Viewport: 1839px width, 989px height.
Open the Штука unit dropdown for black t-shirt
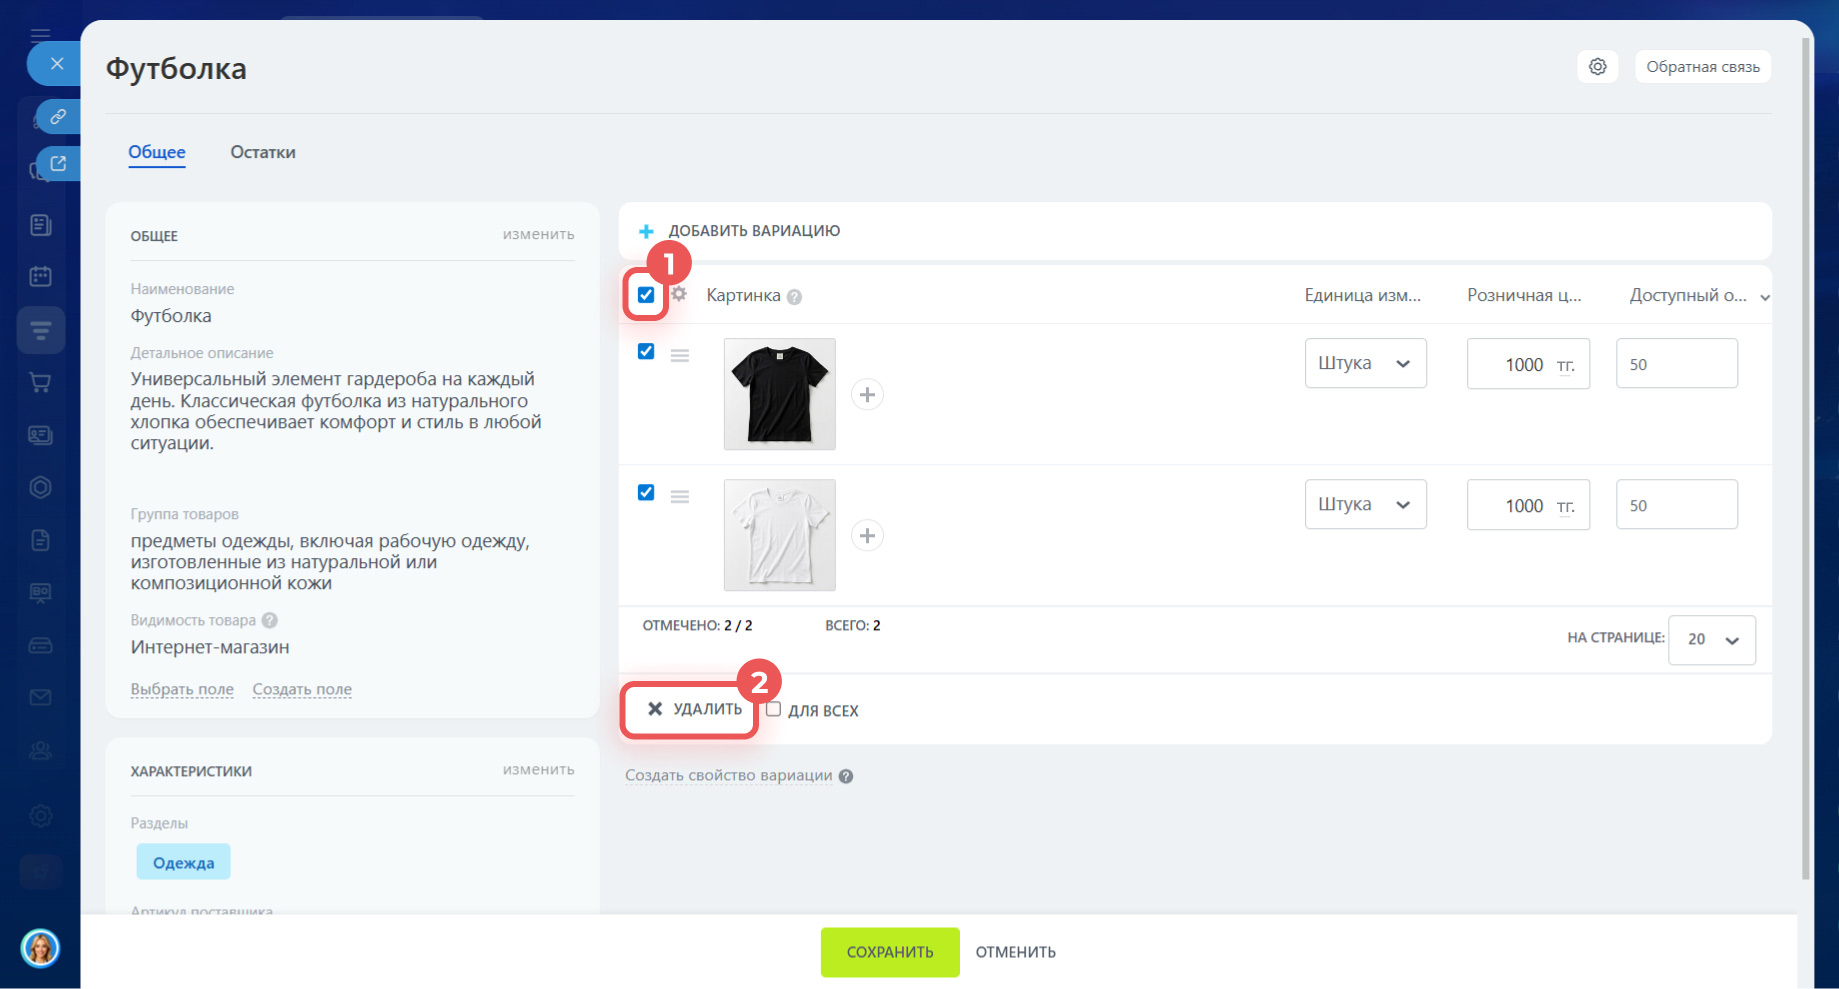1365,364
